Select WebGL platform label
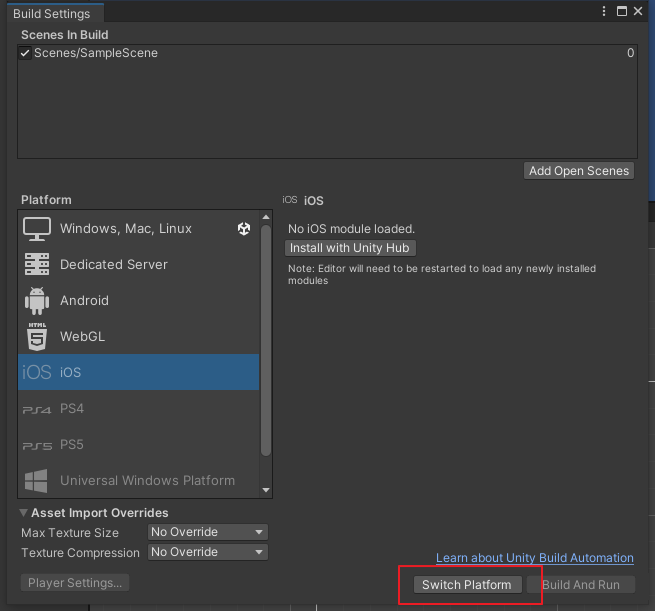 [82, 337]
